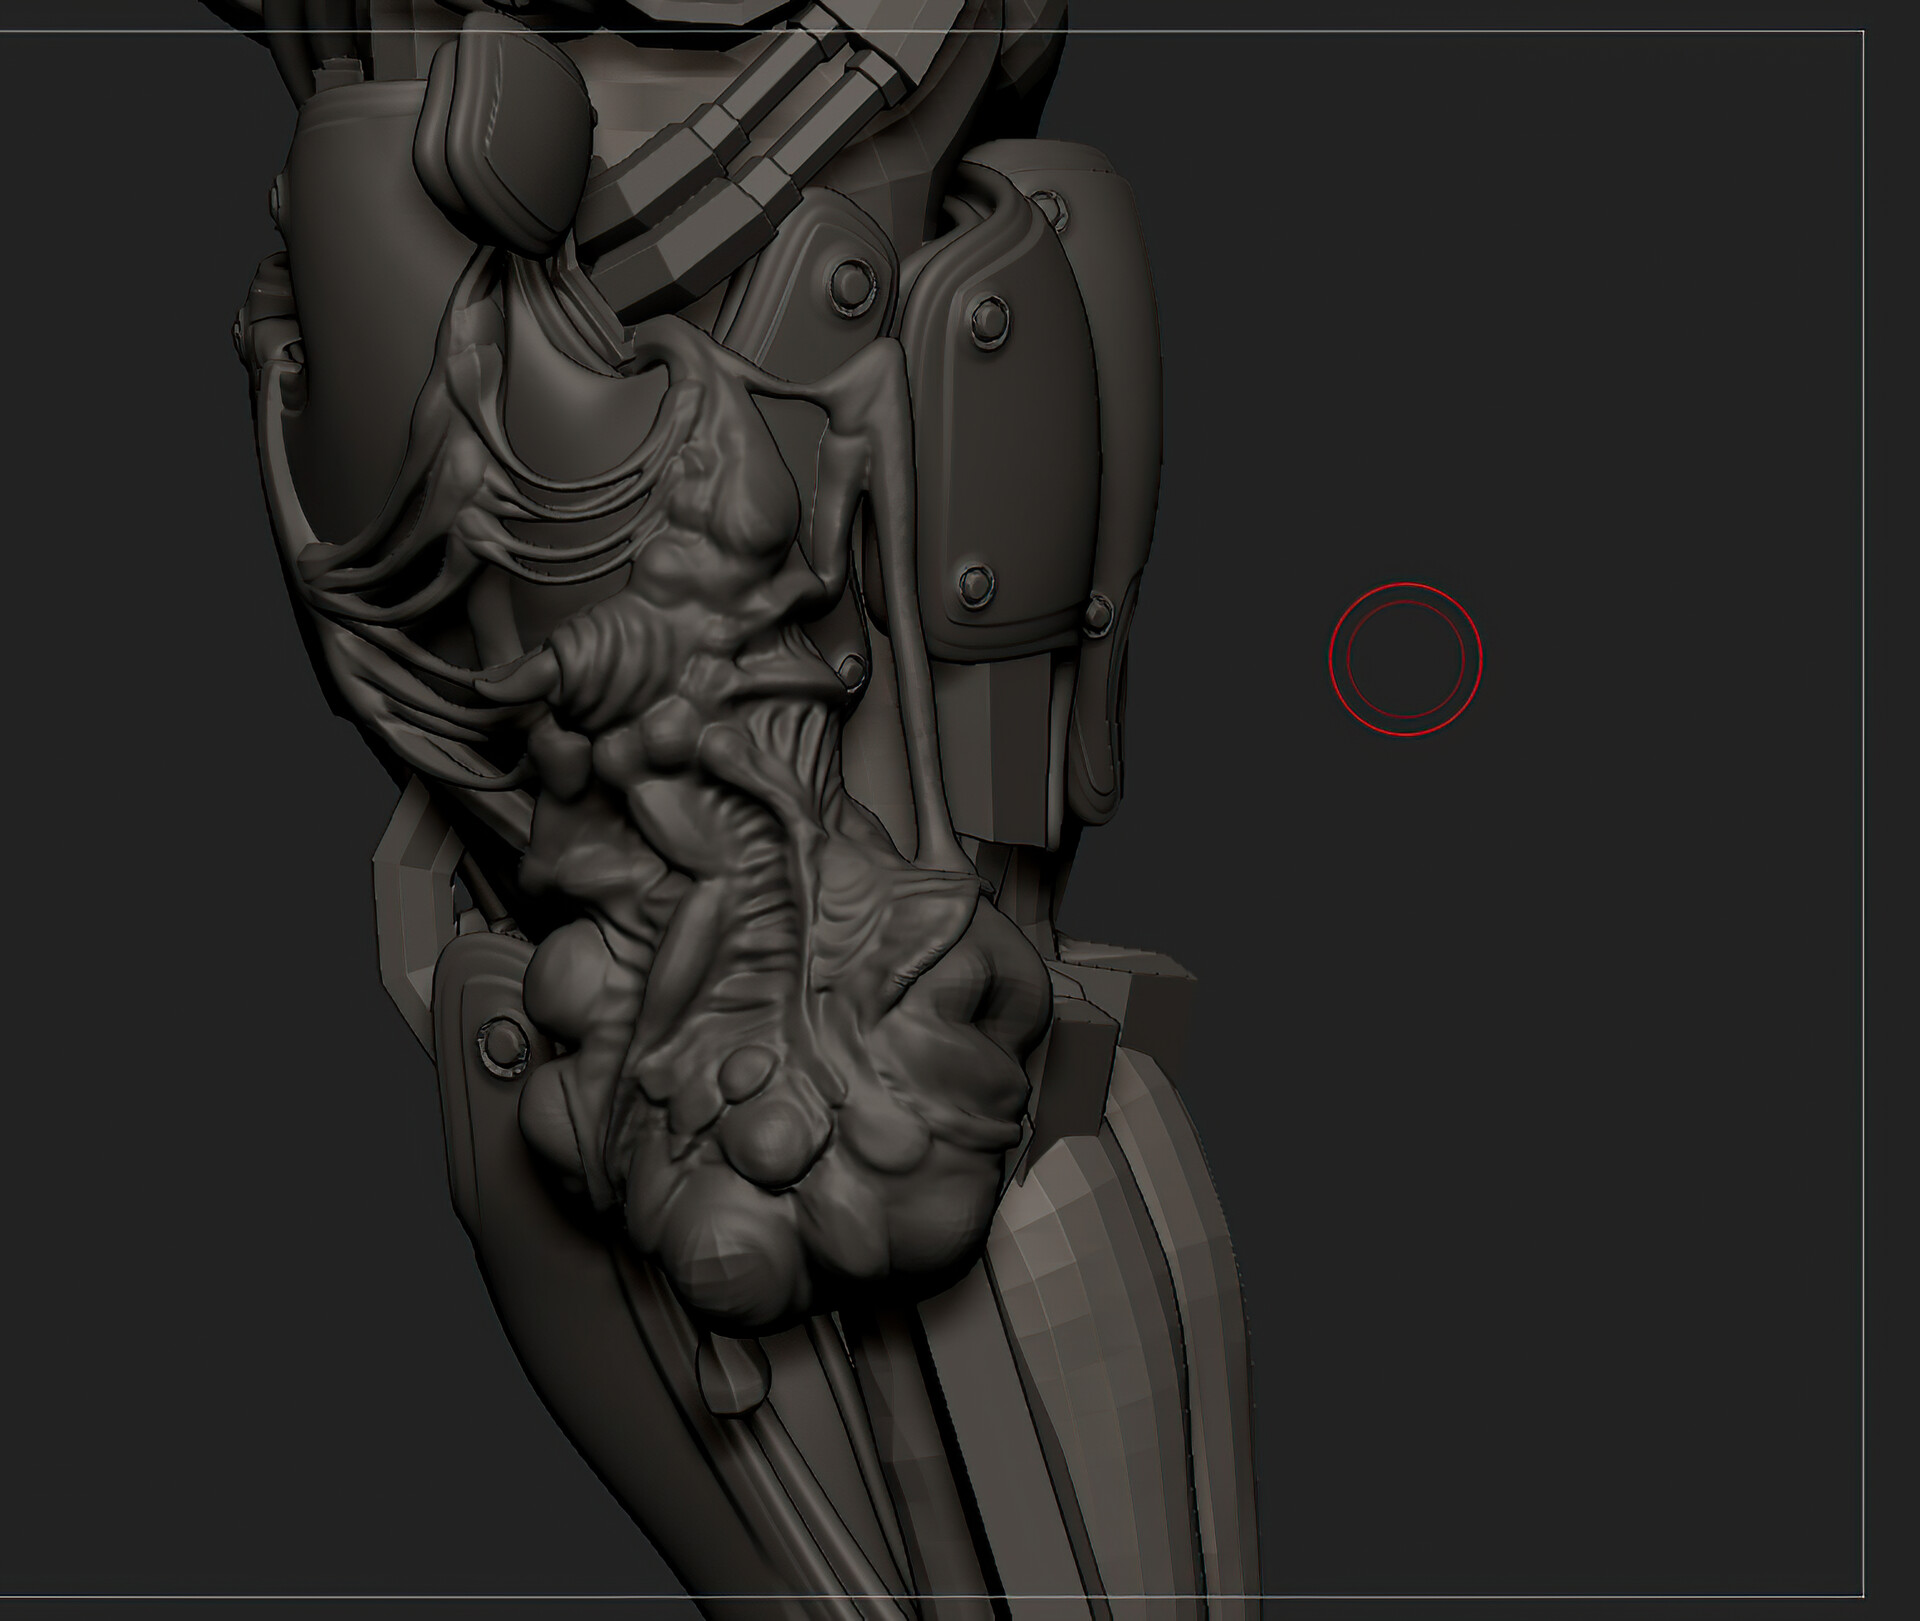Click the red circular brush cursor

coord(1405,659)
